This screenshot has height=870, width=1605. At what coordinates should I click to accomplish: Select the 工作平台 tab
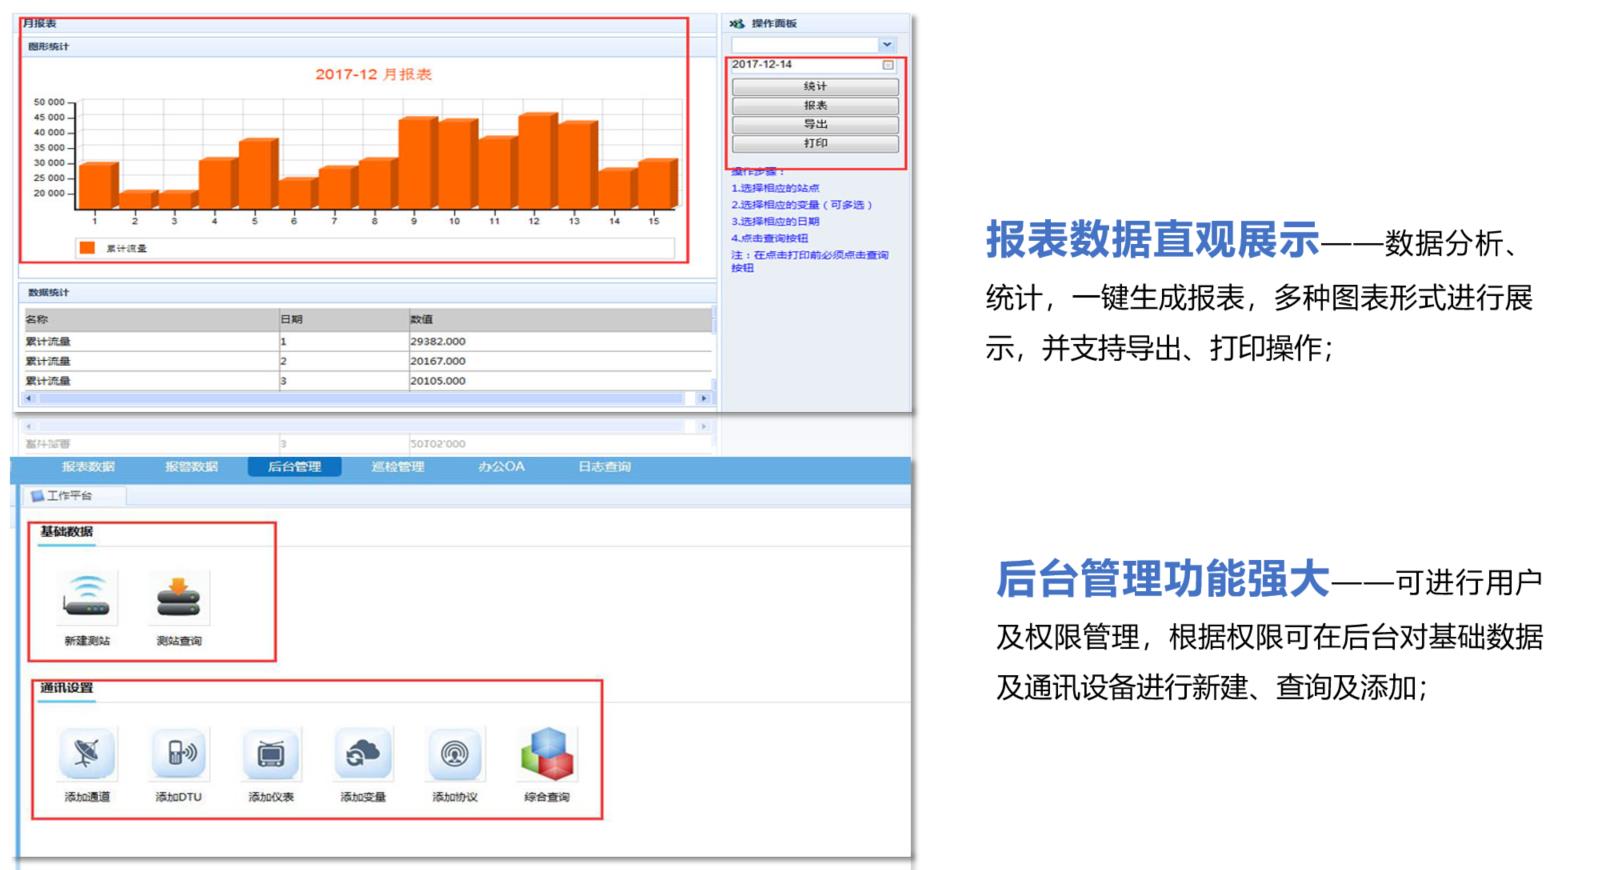pyautogui.click(x=74, y=496)
